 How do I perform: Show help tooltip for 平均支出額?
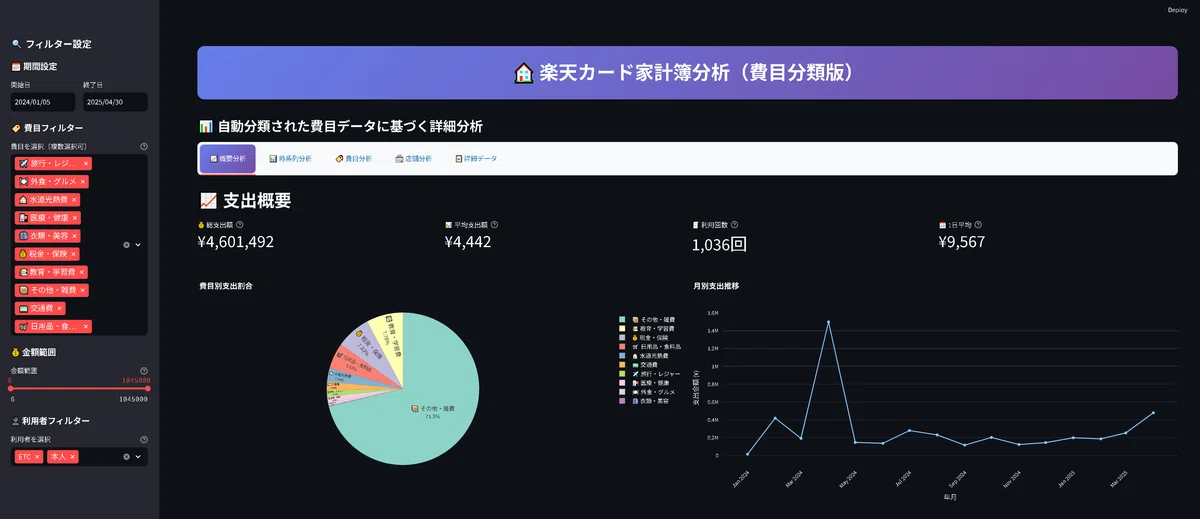click(494, 225)
